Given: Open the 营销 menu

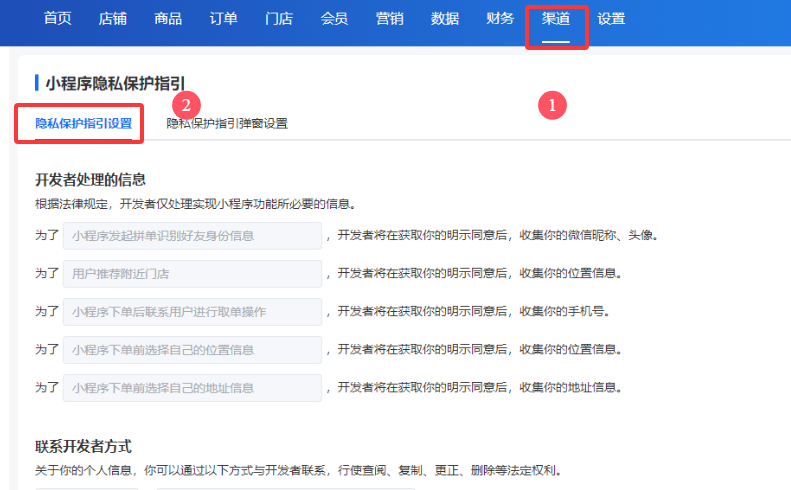Looking at the screenshot, I should pyautogui.click(x=389, y=19).
